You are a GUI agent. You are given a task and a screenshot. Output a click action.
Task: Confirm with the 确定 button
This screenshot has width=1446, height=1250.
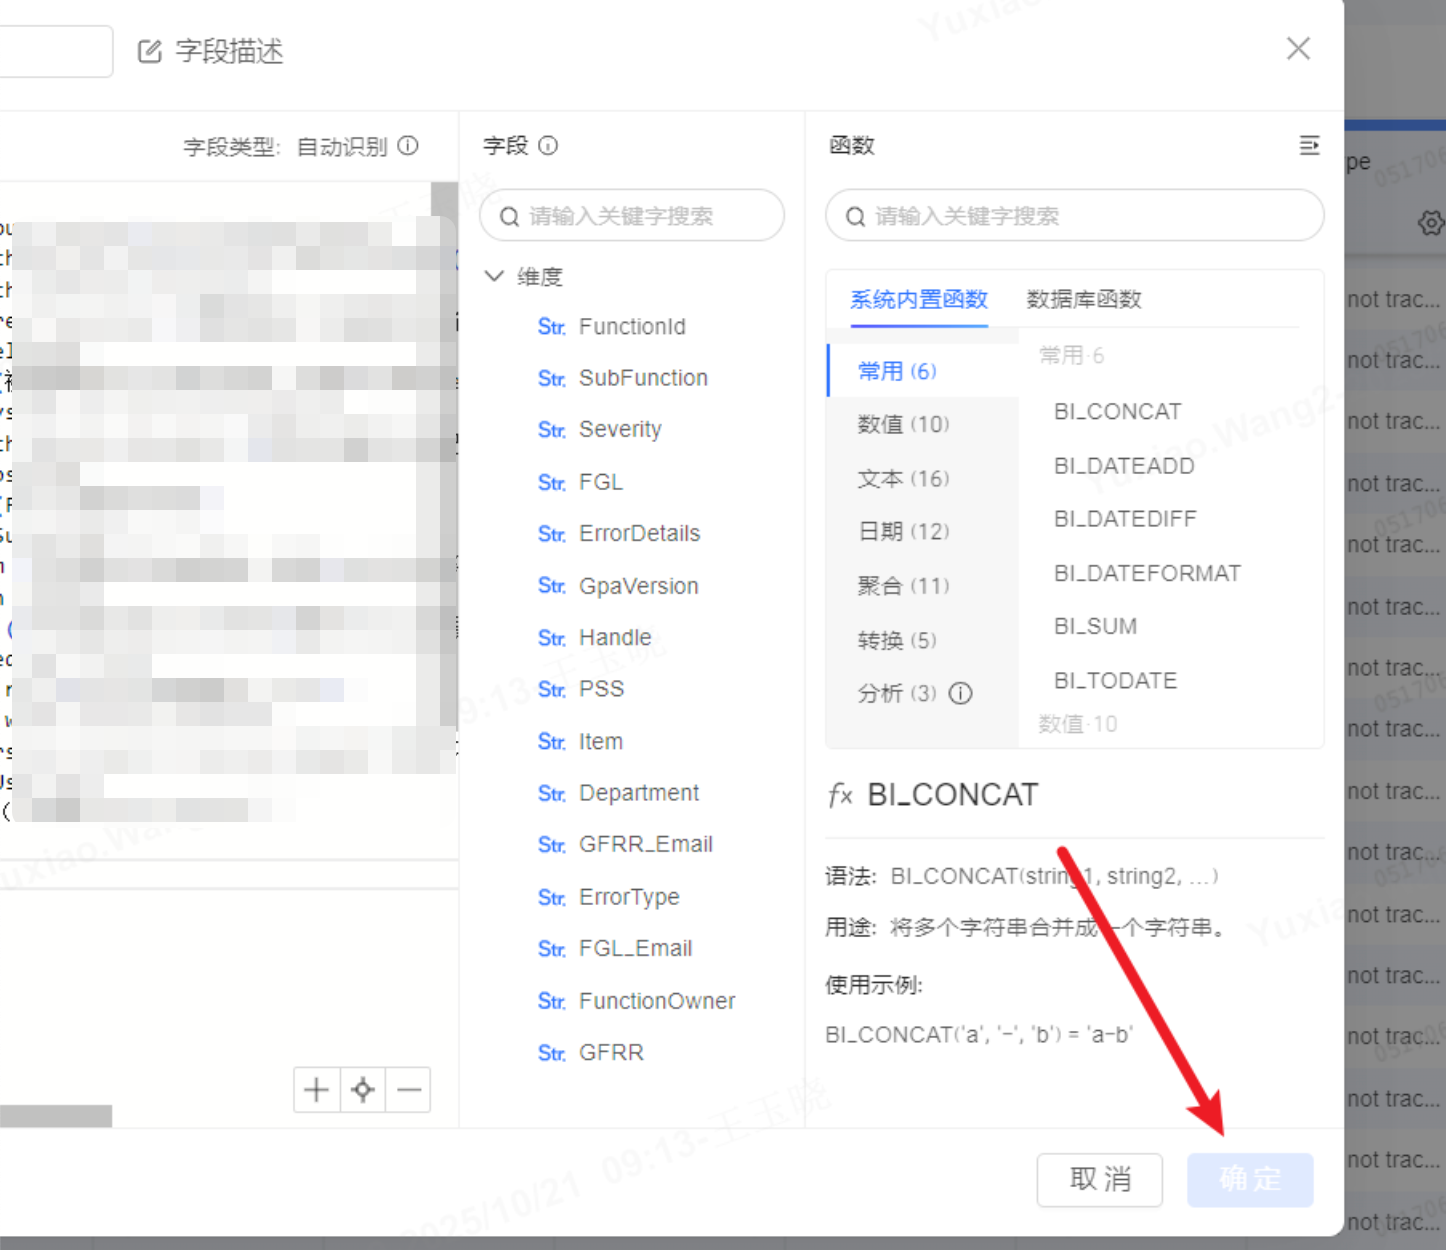click(1250, 1180)
